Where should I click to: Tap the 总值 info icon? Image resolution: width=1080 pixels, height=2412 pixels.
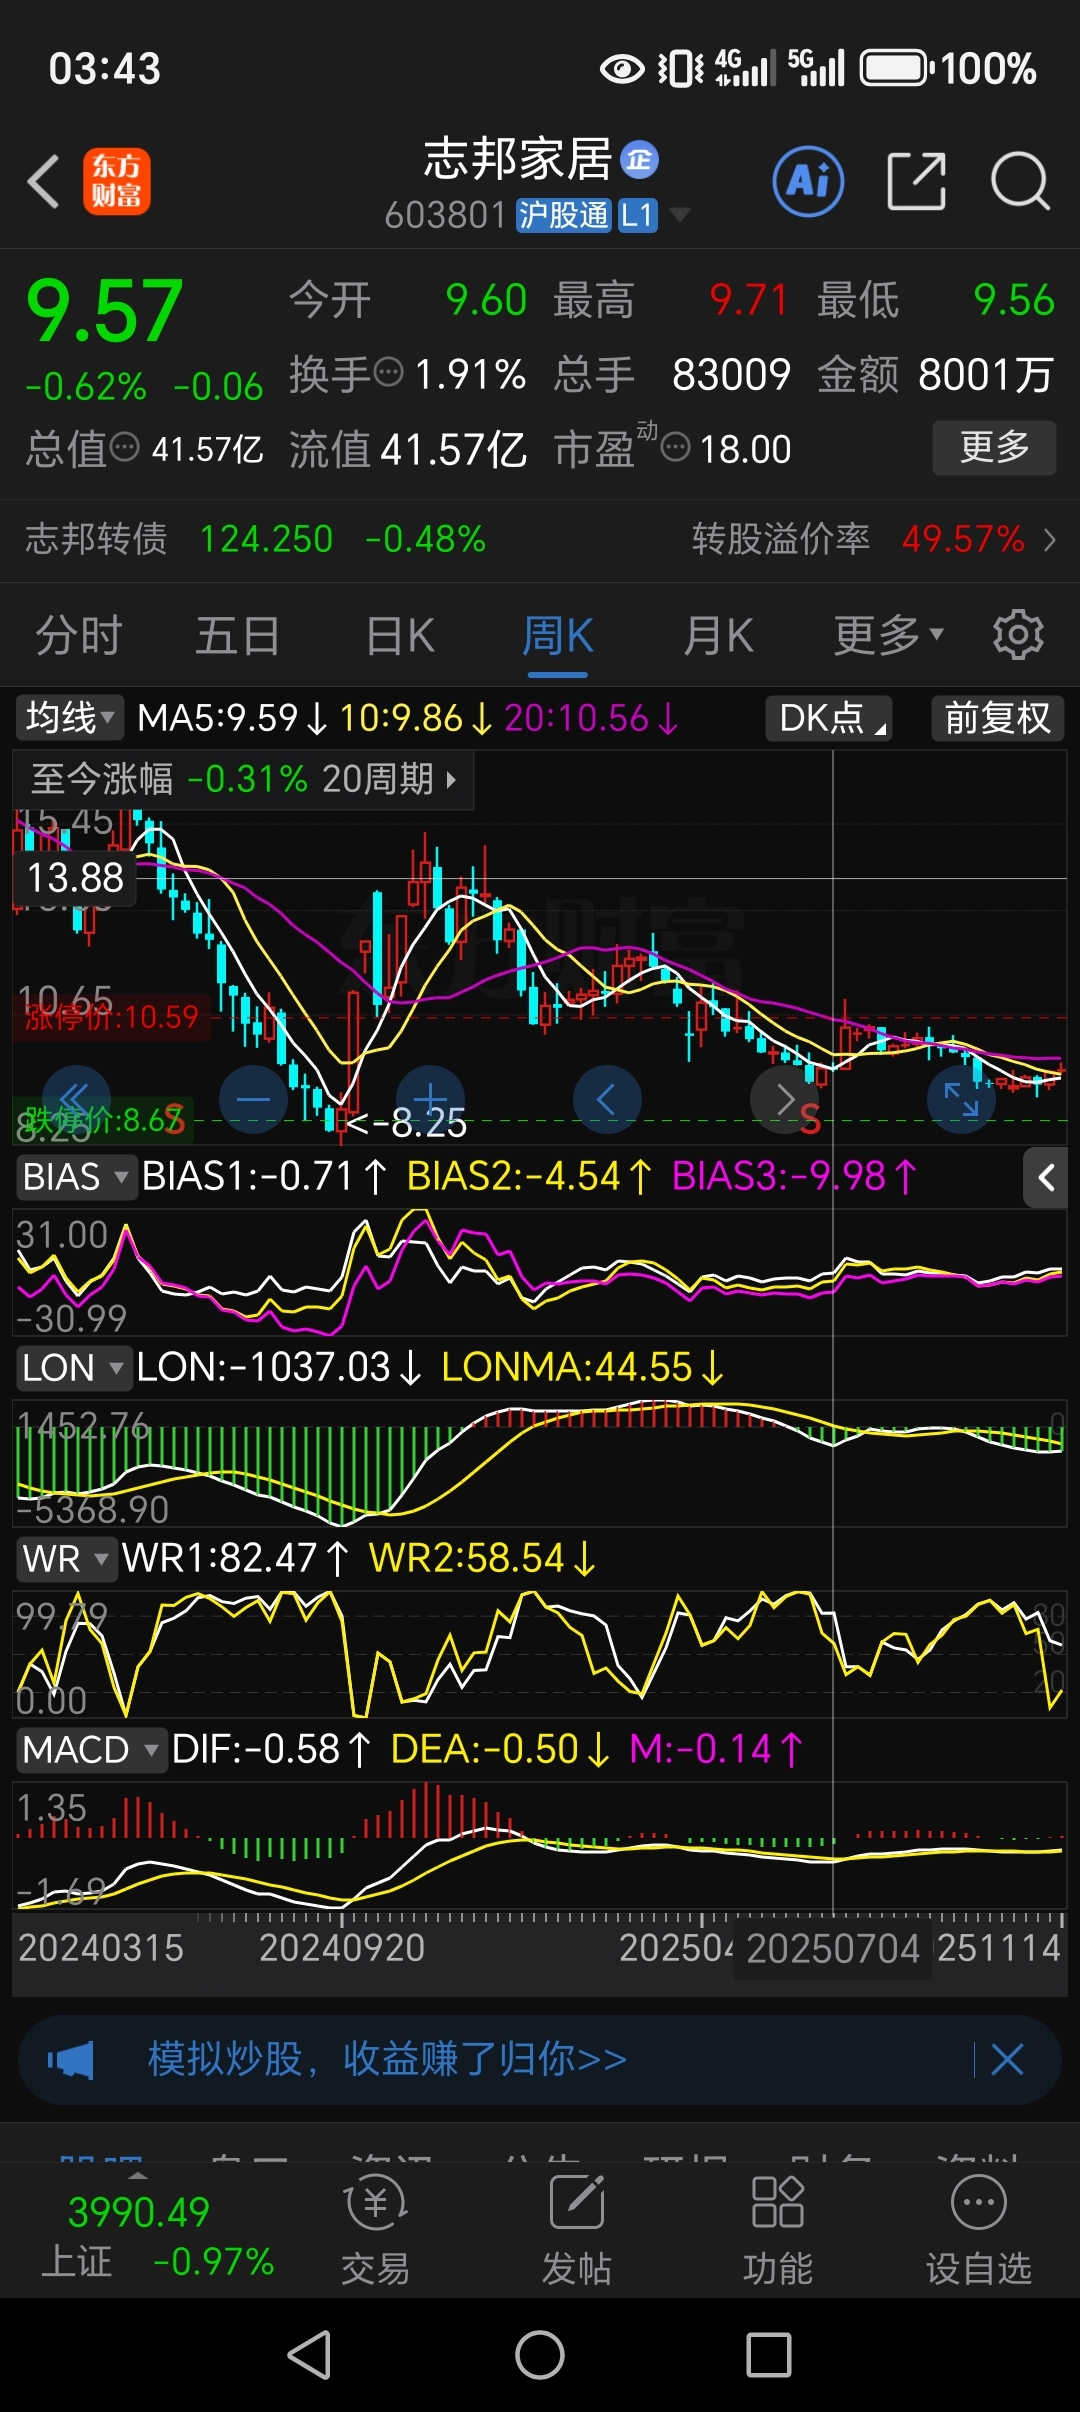click(124, 447)
